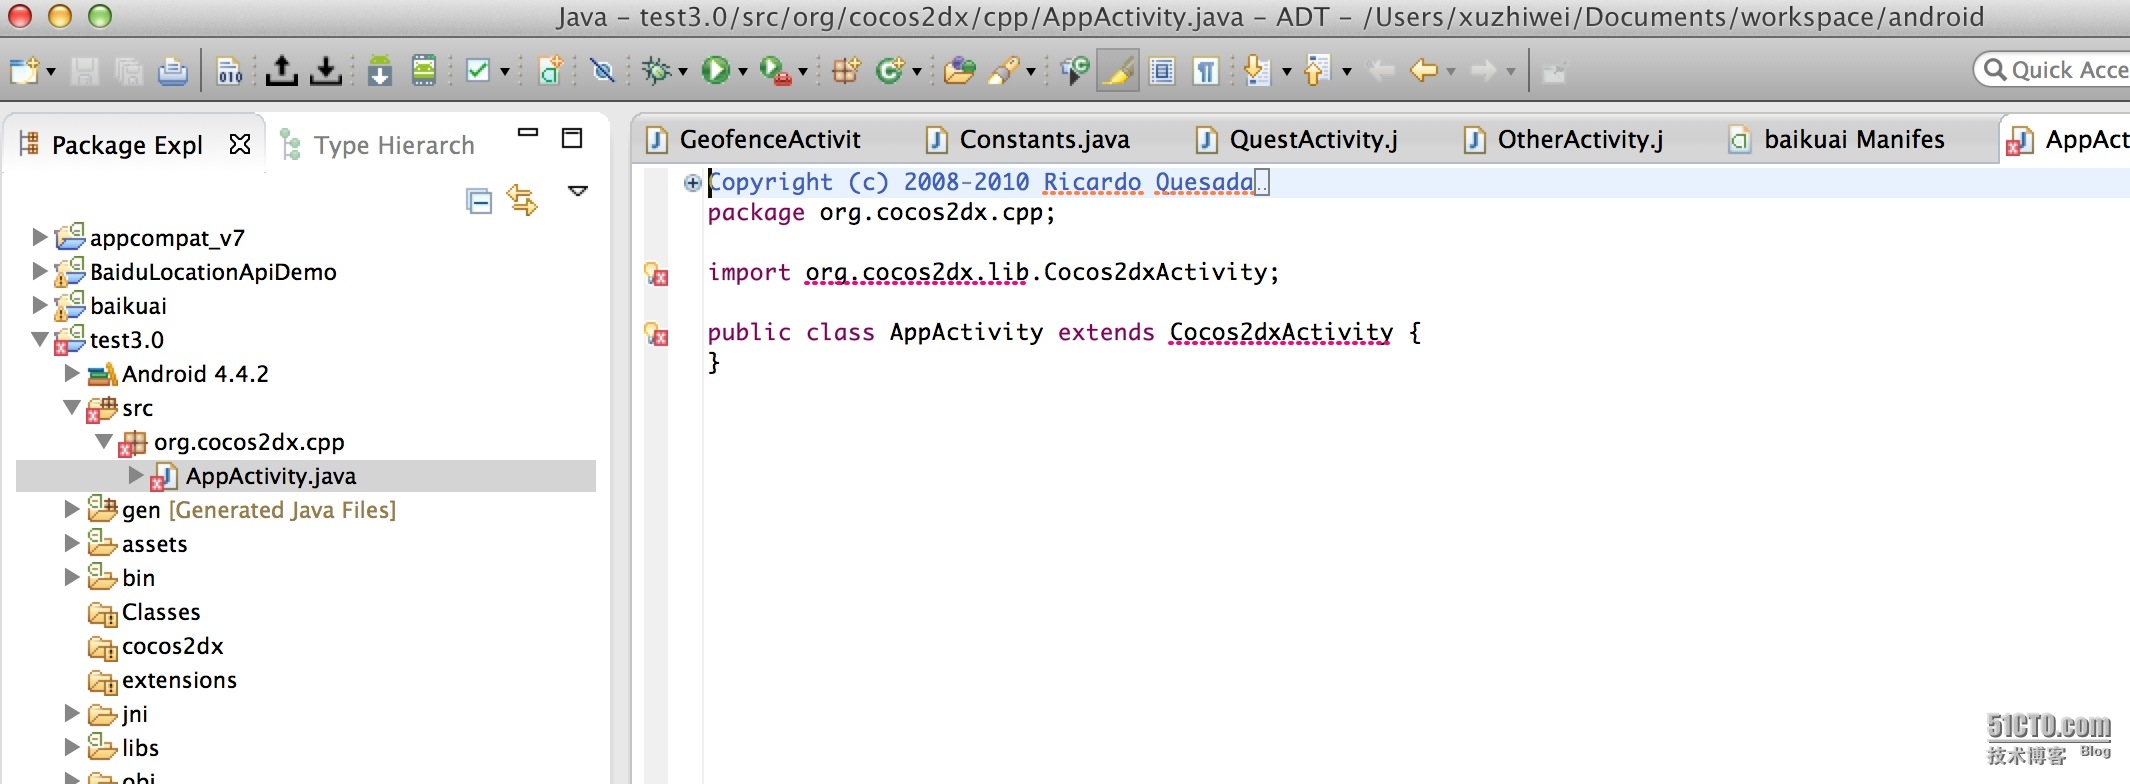This screenshot has width=2130, height=784.
Task: Open the Run configurations dropdown arrow
Action: point(743,72)
